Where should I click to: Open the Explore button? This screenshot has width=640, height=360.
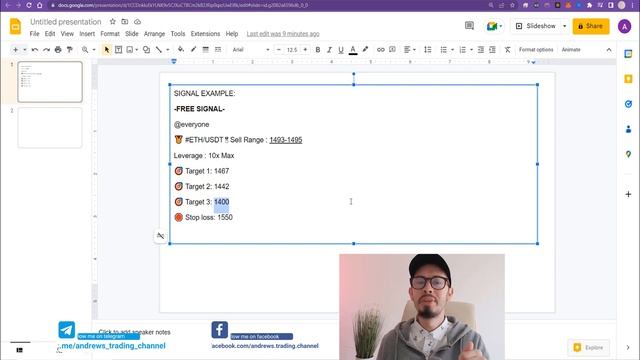588,348
